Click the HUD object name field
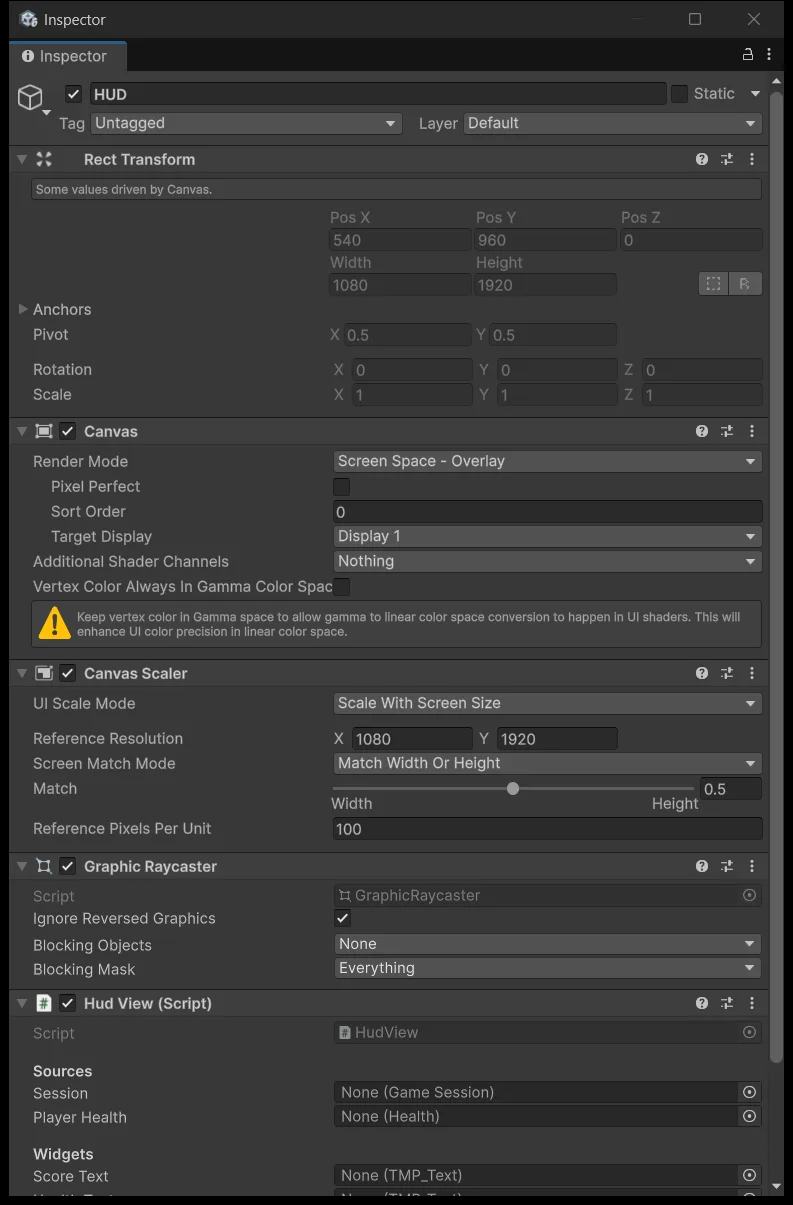This screenshot has width=793, height=1205. [x=378, y=94]
